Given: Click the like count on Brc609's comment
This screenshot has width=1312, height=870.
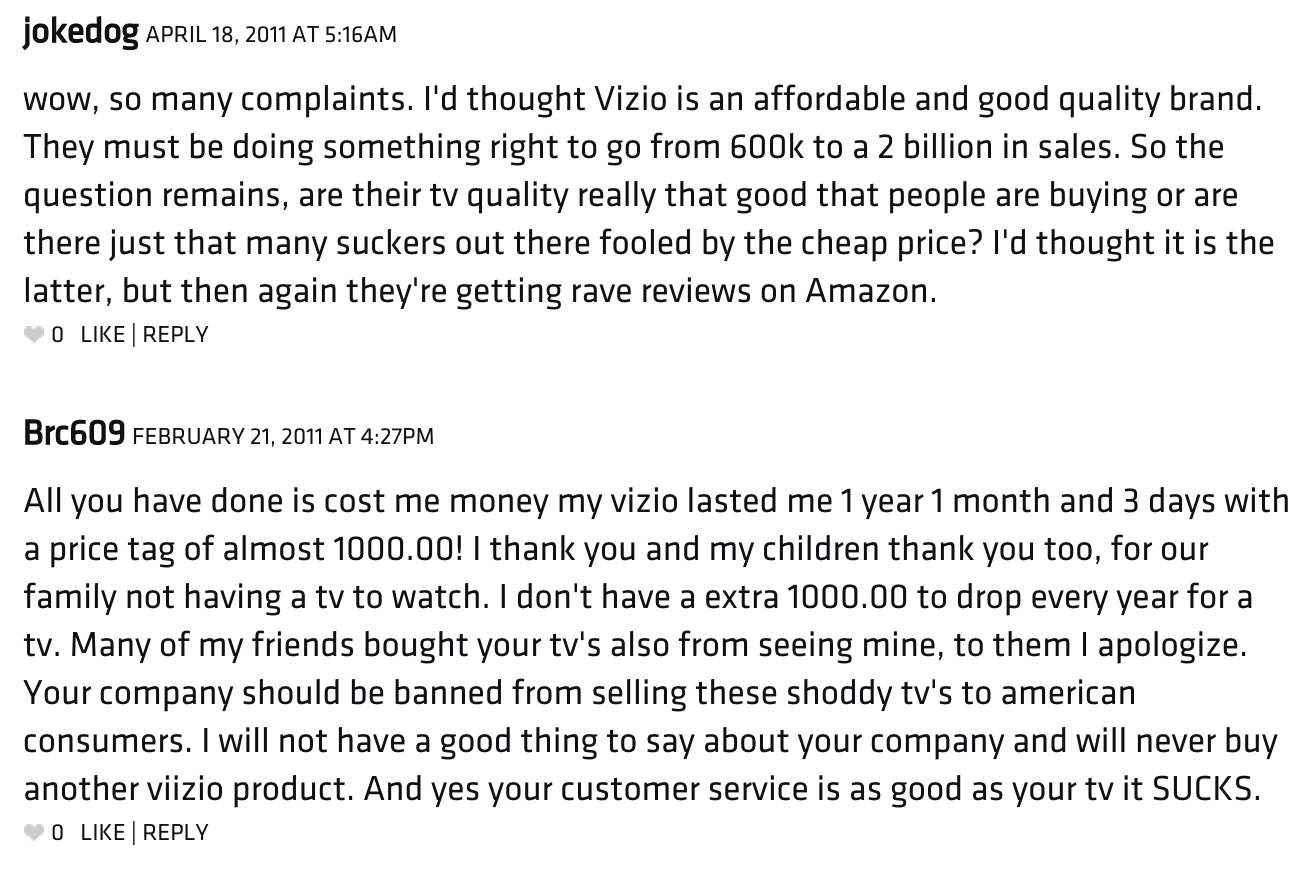Looking at the screenshot, I should (57, 833).
